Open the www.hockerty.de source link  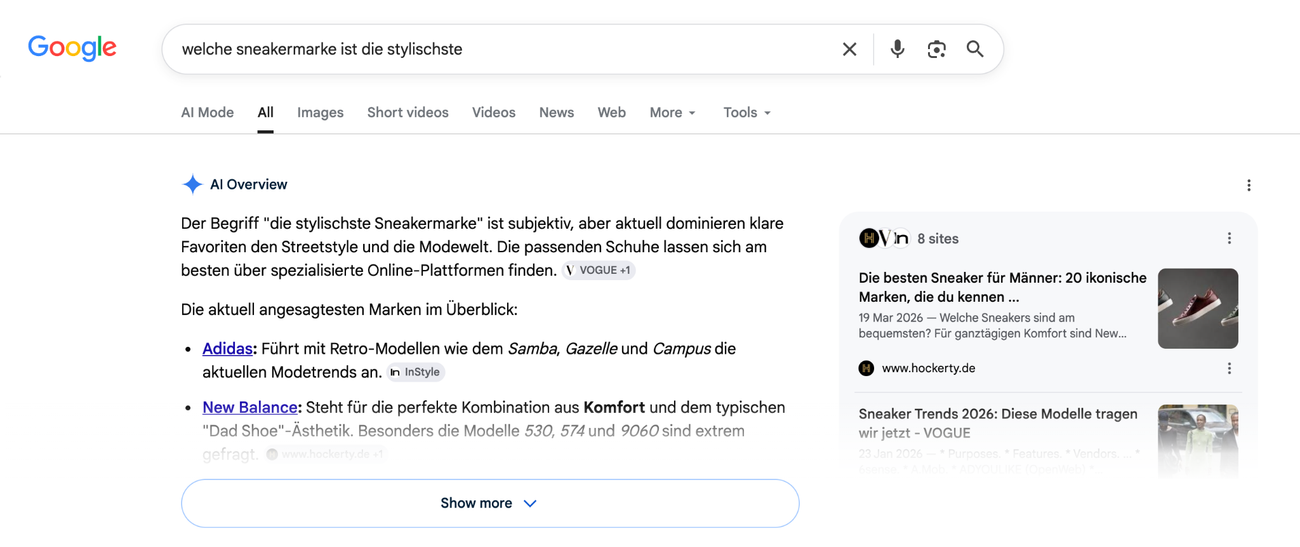(928, 368)
